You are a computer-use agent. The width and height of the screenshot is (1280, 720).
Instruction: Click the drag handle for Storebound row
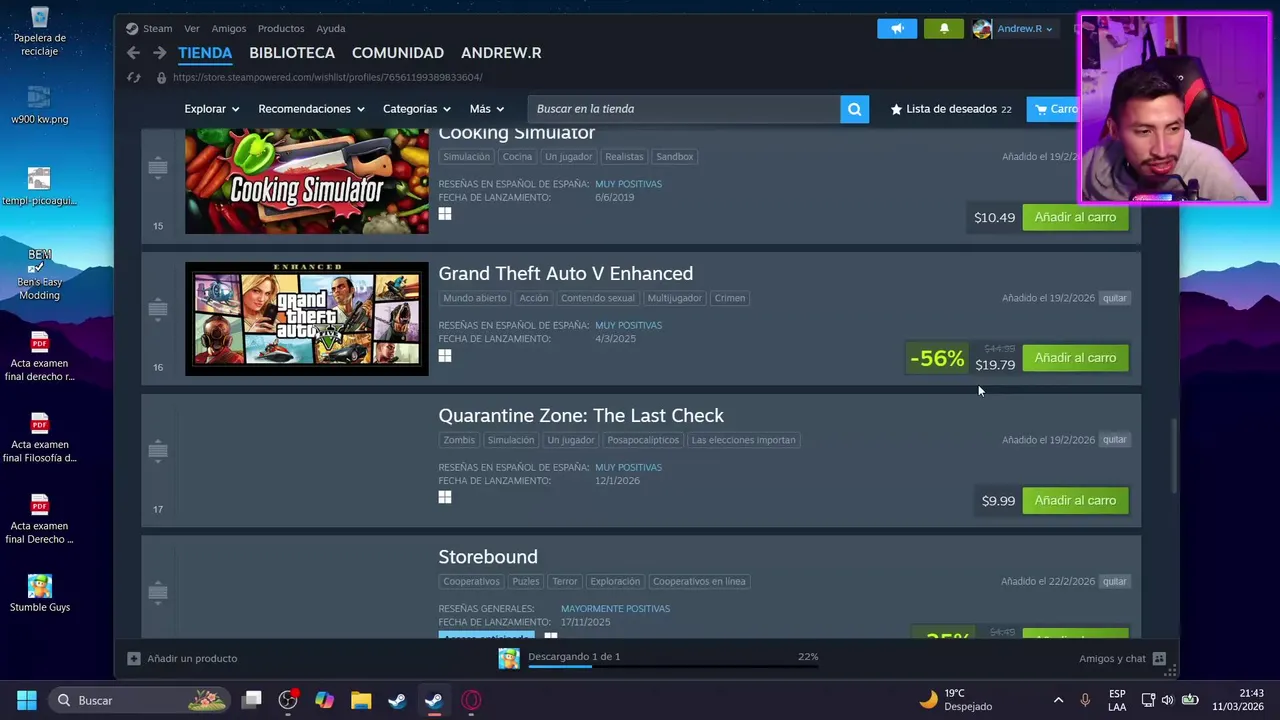(157, 592)
